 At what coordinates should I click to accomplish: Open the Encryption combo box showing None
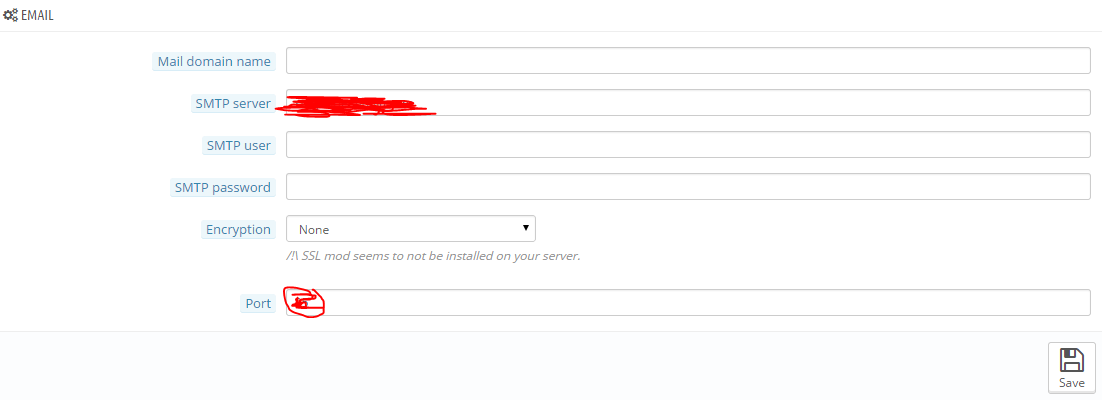(x=410, y=228)
